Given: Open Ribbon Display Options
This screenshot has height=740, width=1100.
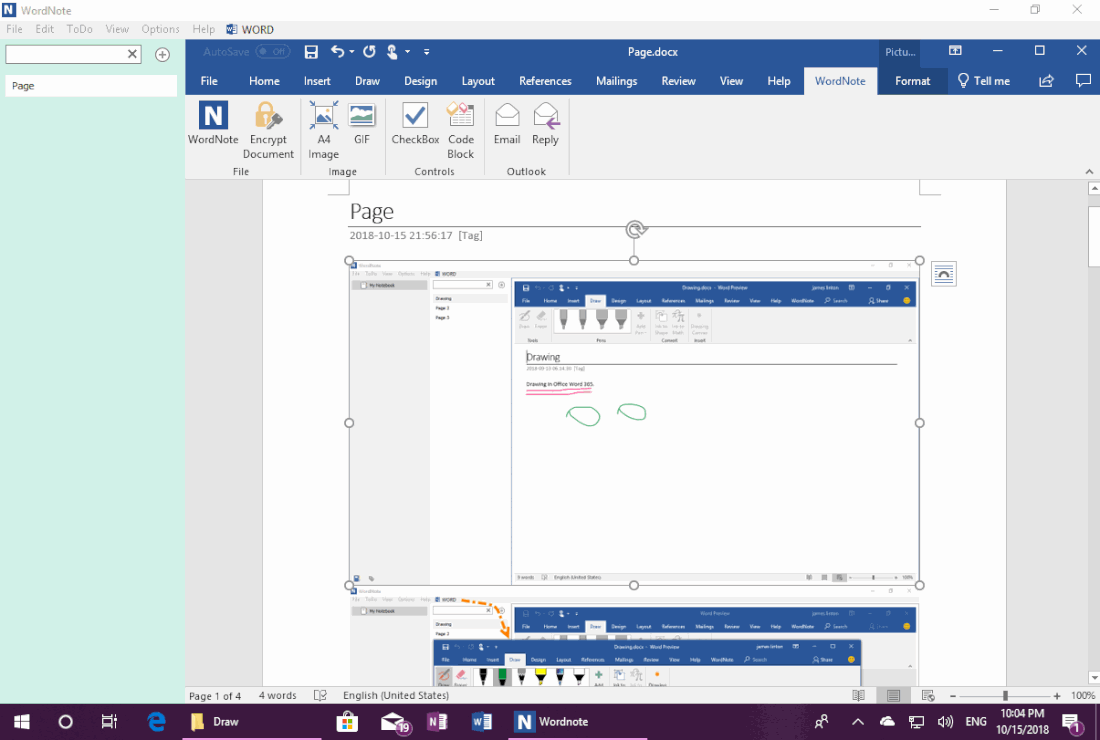Looking at the screenshot, I should (955, 51).
